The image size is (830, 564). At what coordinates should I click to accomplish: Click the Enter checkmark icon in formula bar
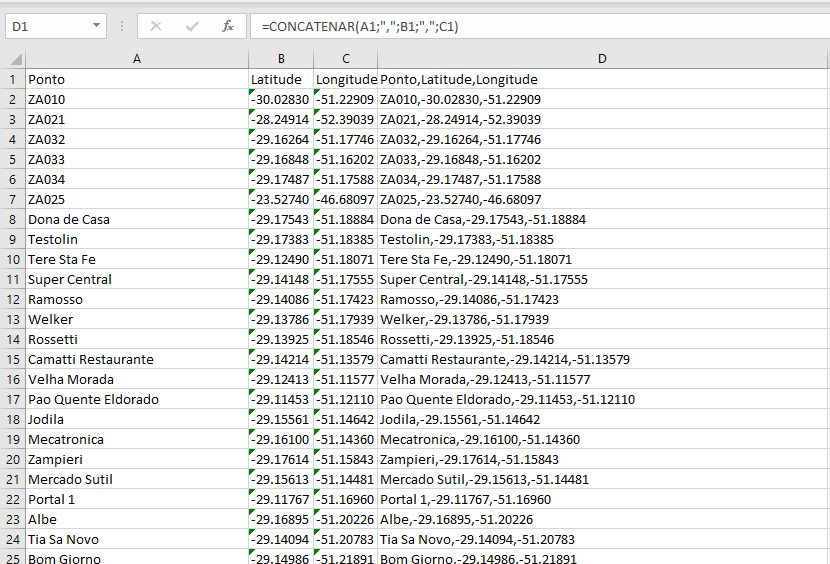(192, 26)
